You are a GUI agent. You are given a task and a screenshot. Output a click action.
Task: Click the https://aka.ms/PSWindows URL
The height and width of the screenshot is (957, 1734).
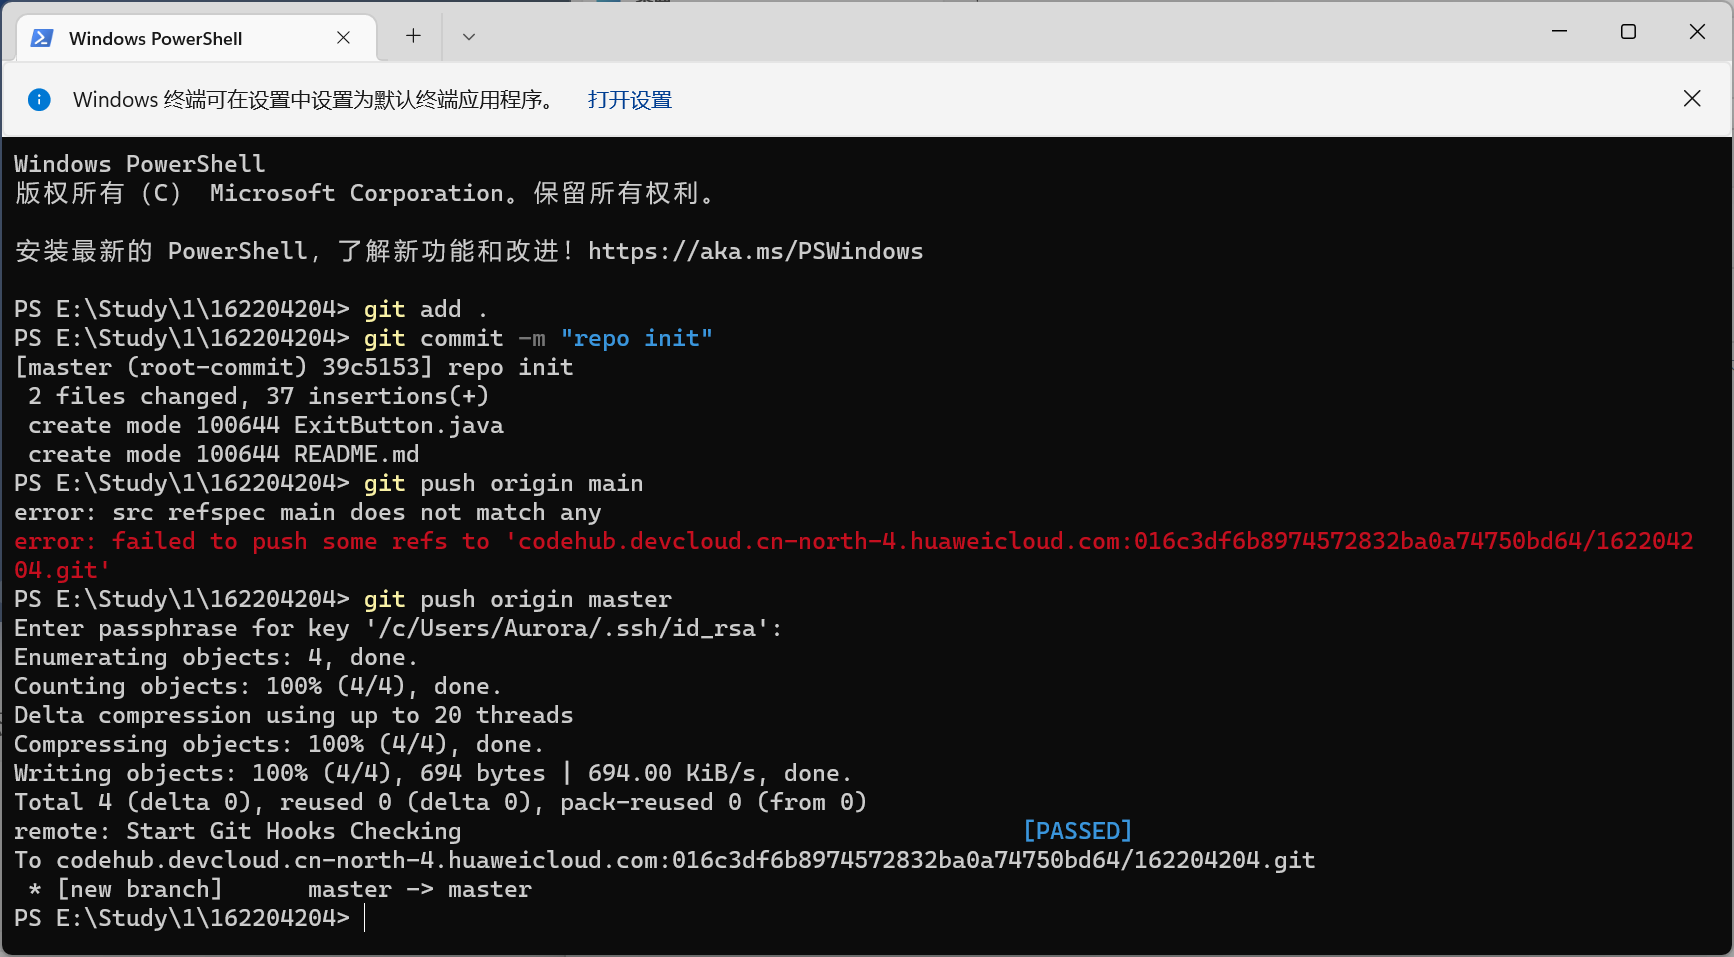pos(755,251)
